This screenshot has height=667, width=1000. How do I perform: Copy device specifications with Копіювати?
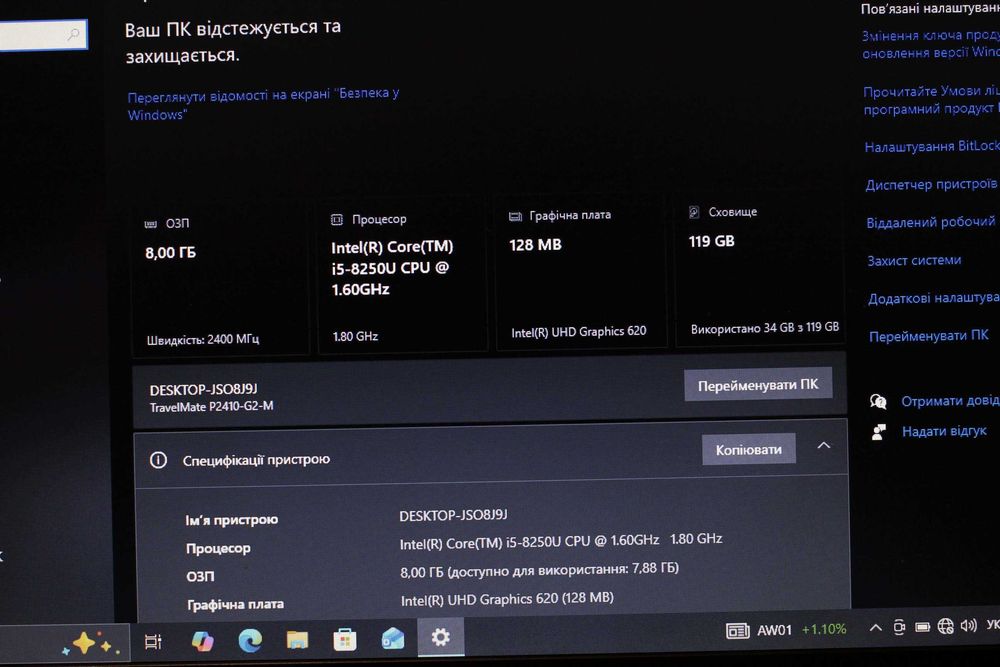pyautogui.click(x=749, y=450)
